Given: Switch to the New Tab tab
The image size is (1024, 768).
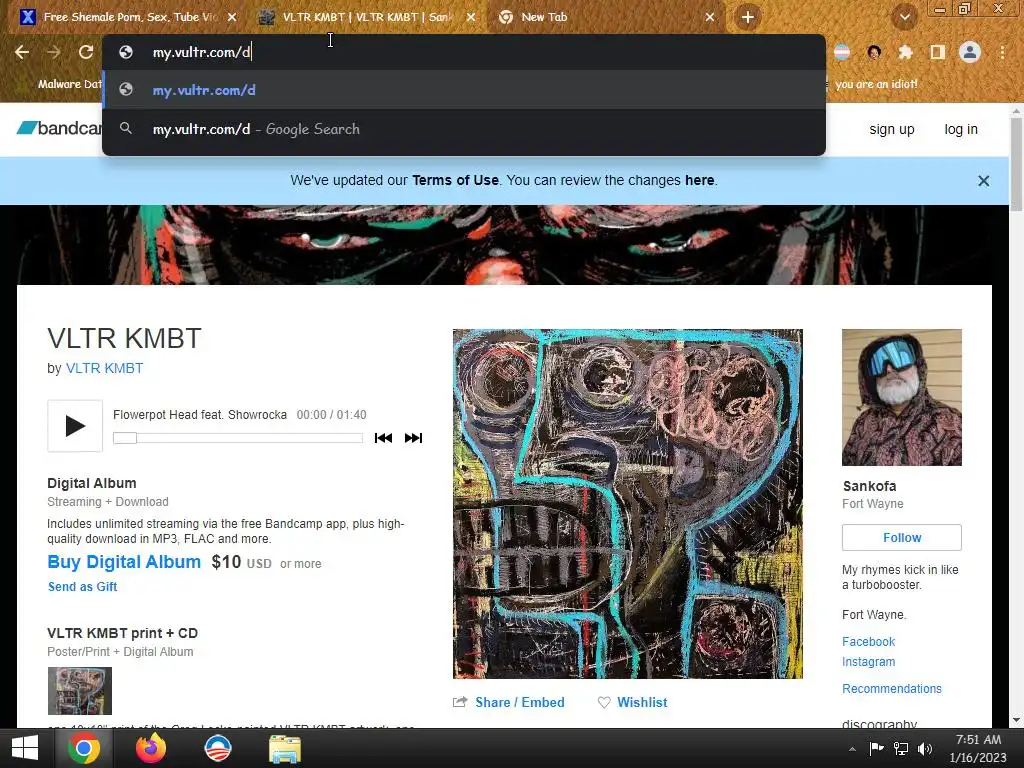Looking at the screenshot, I should tap(606, 17).
